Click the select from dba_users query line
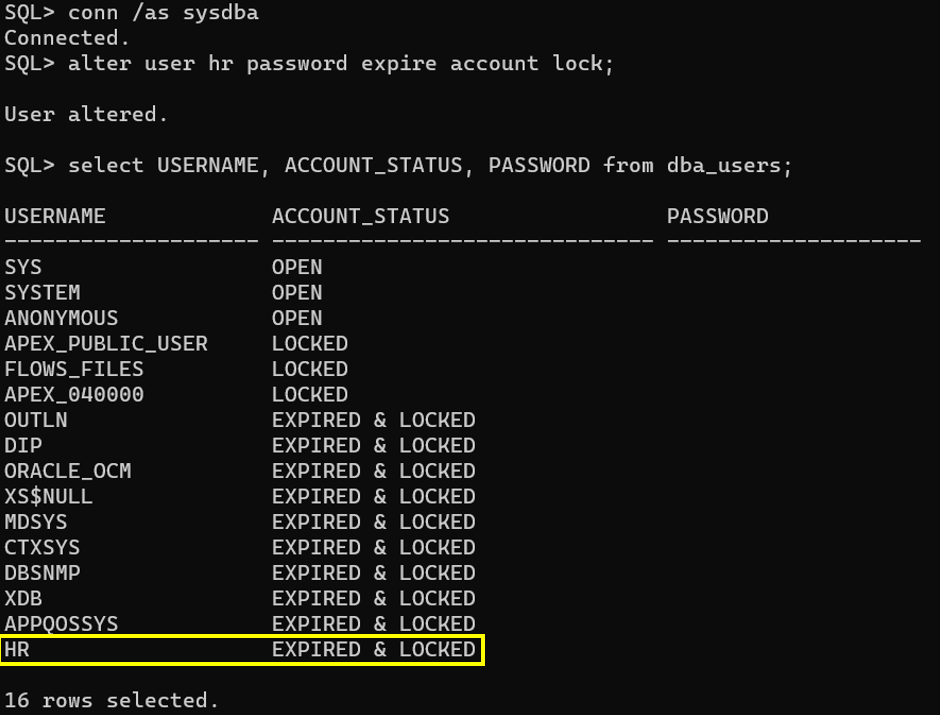The height and width of the screenshot is (715, 940). click(398, 165)
